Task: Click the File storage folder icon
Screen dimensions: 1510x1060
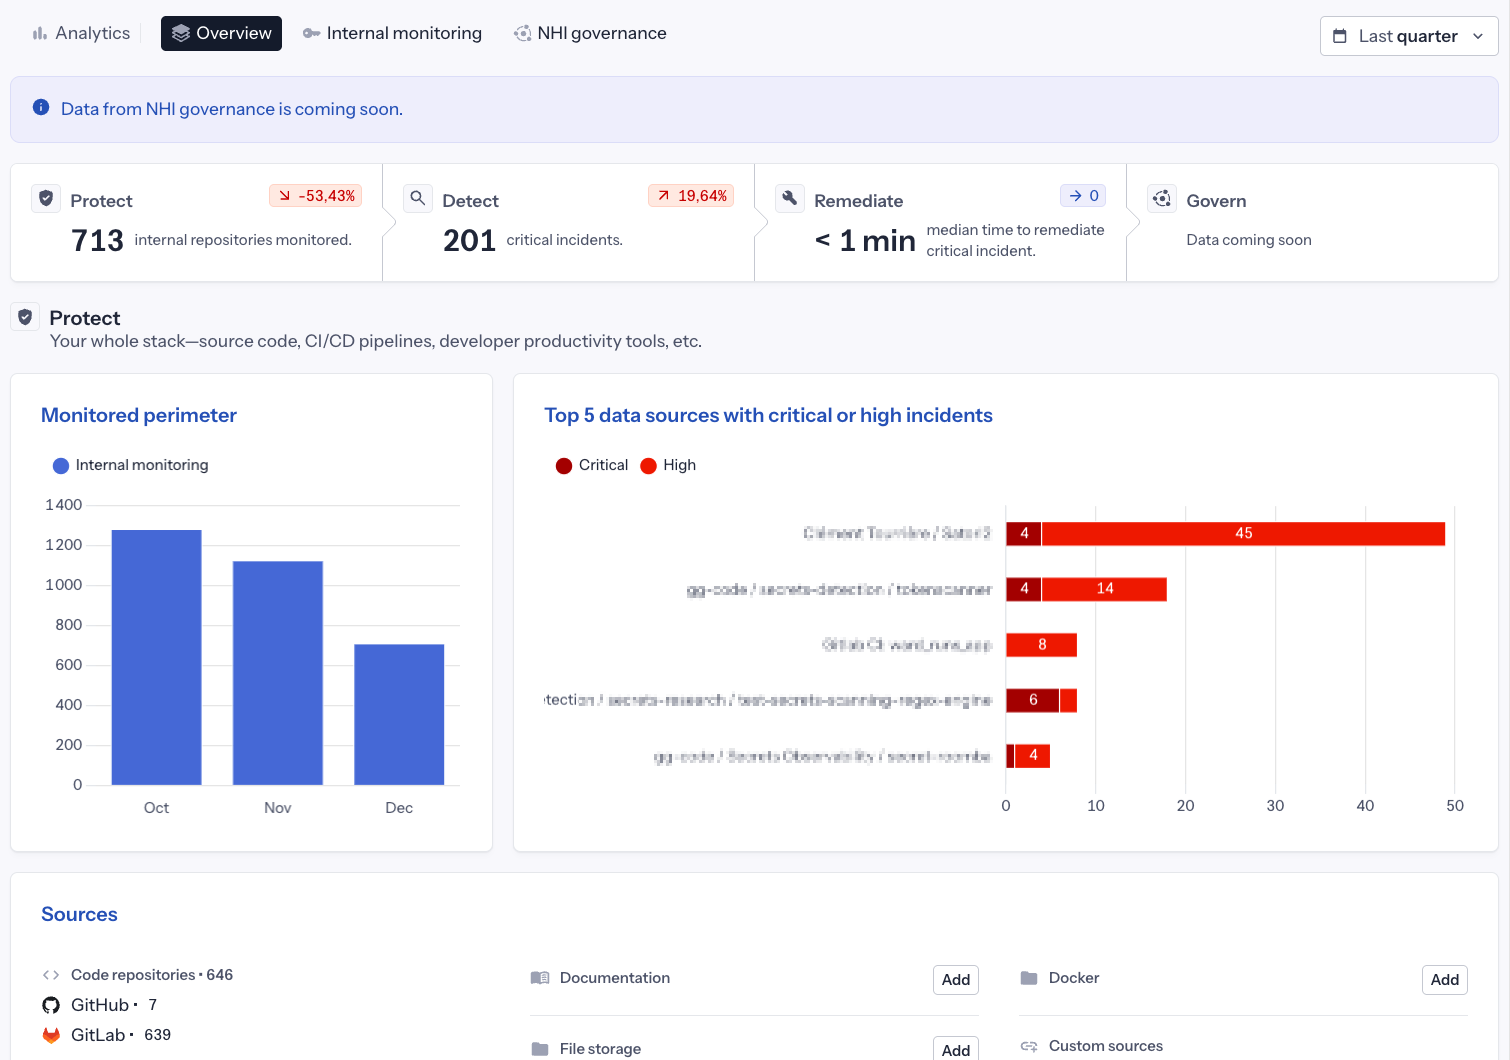Action: click(541, 1048)
